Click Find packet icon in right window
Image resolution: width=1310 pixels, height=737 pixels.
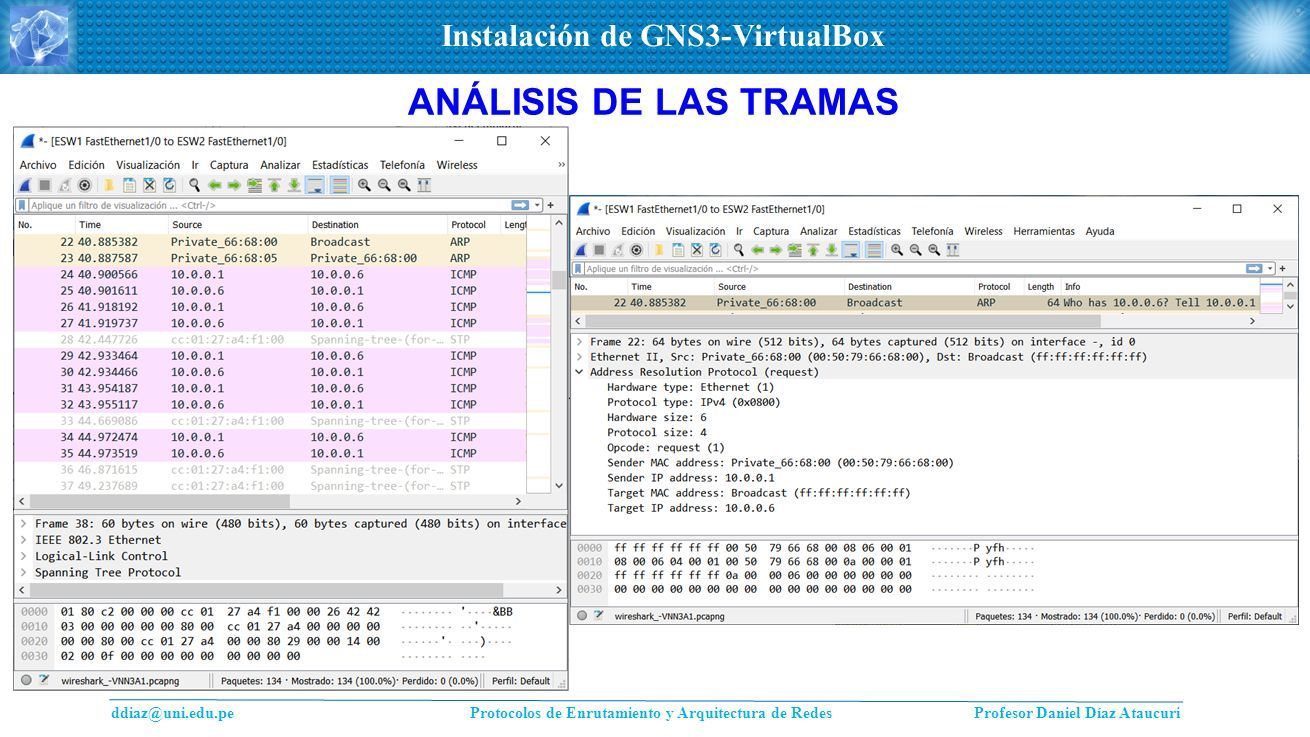[x=739, y=250]
